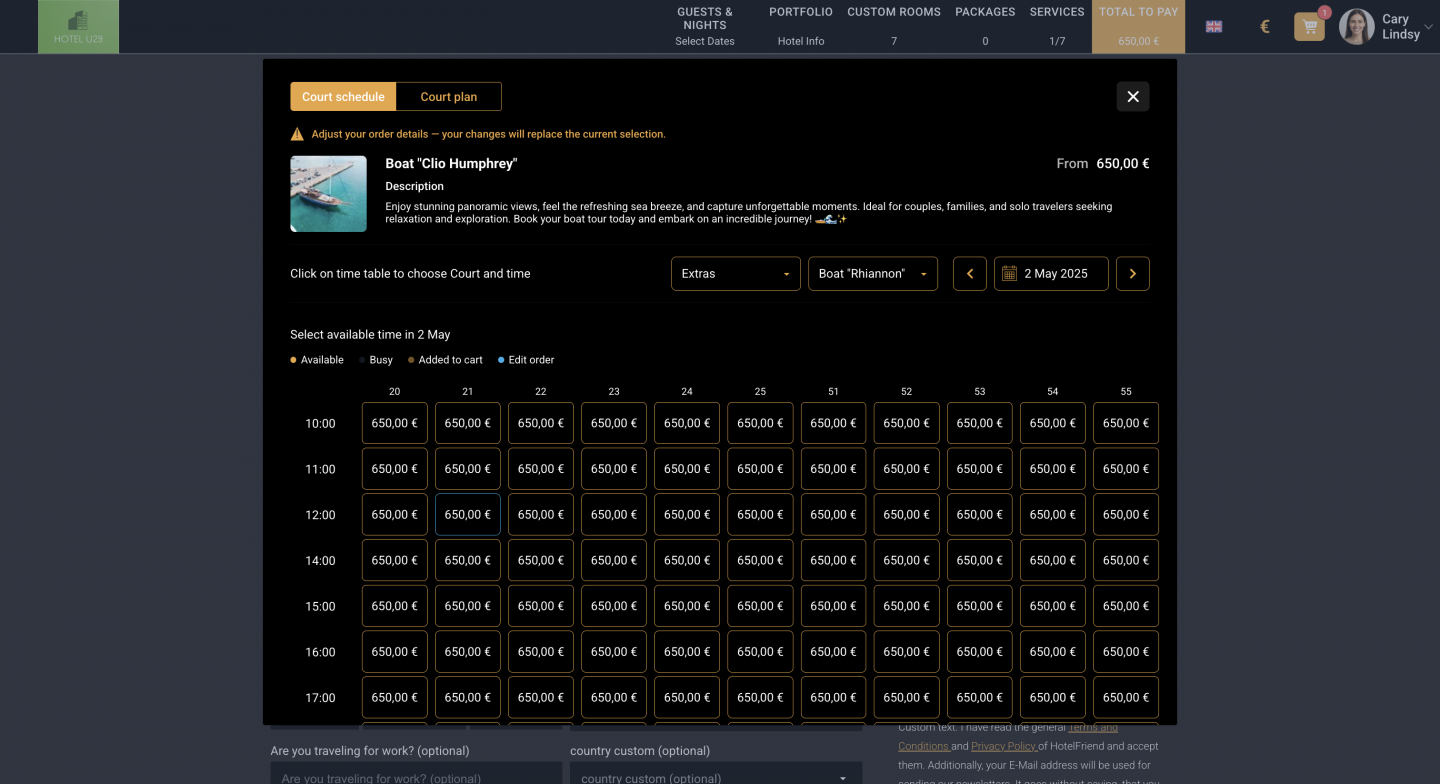Screen dimensions: 1440x784
Task: Change language via the UK flag icon
Action: click(1214, 27)
